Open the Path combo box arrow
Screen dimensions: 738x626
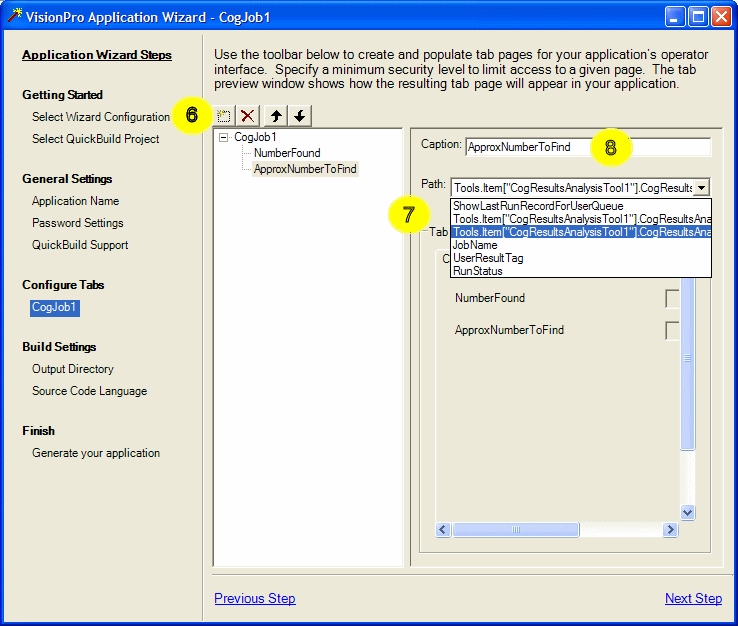pyautogui.click(x=702, y=187)
